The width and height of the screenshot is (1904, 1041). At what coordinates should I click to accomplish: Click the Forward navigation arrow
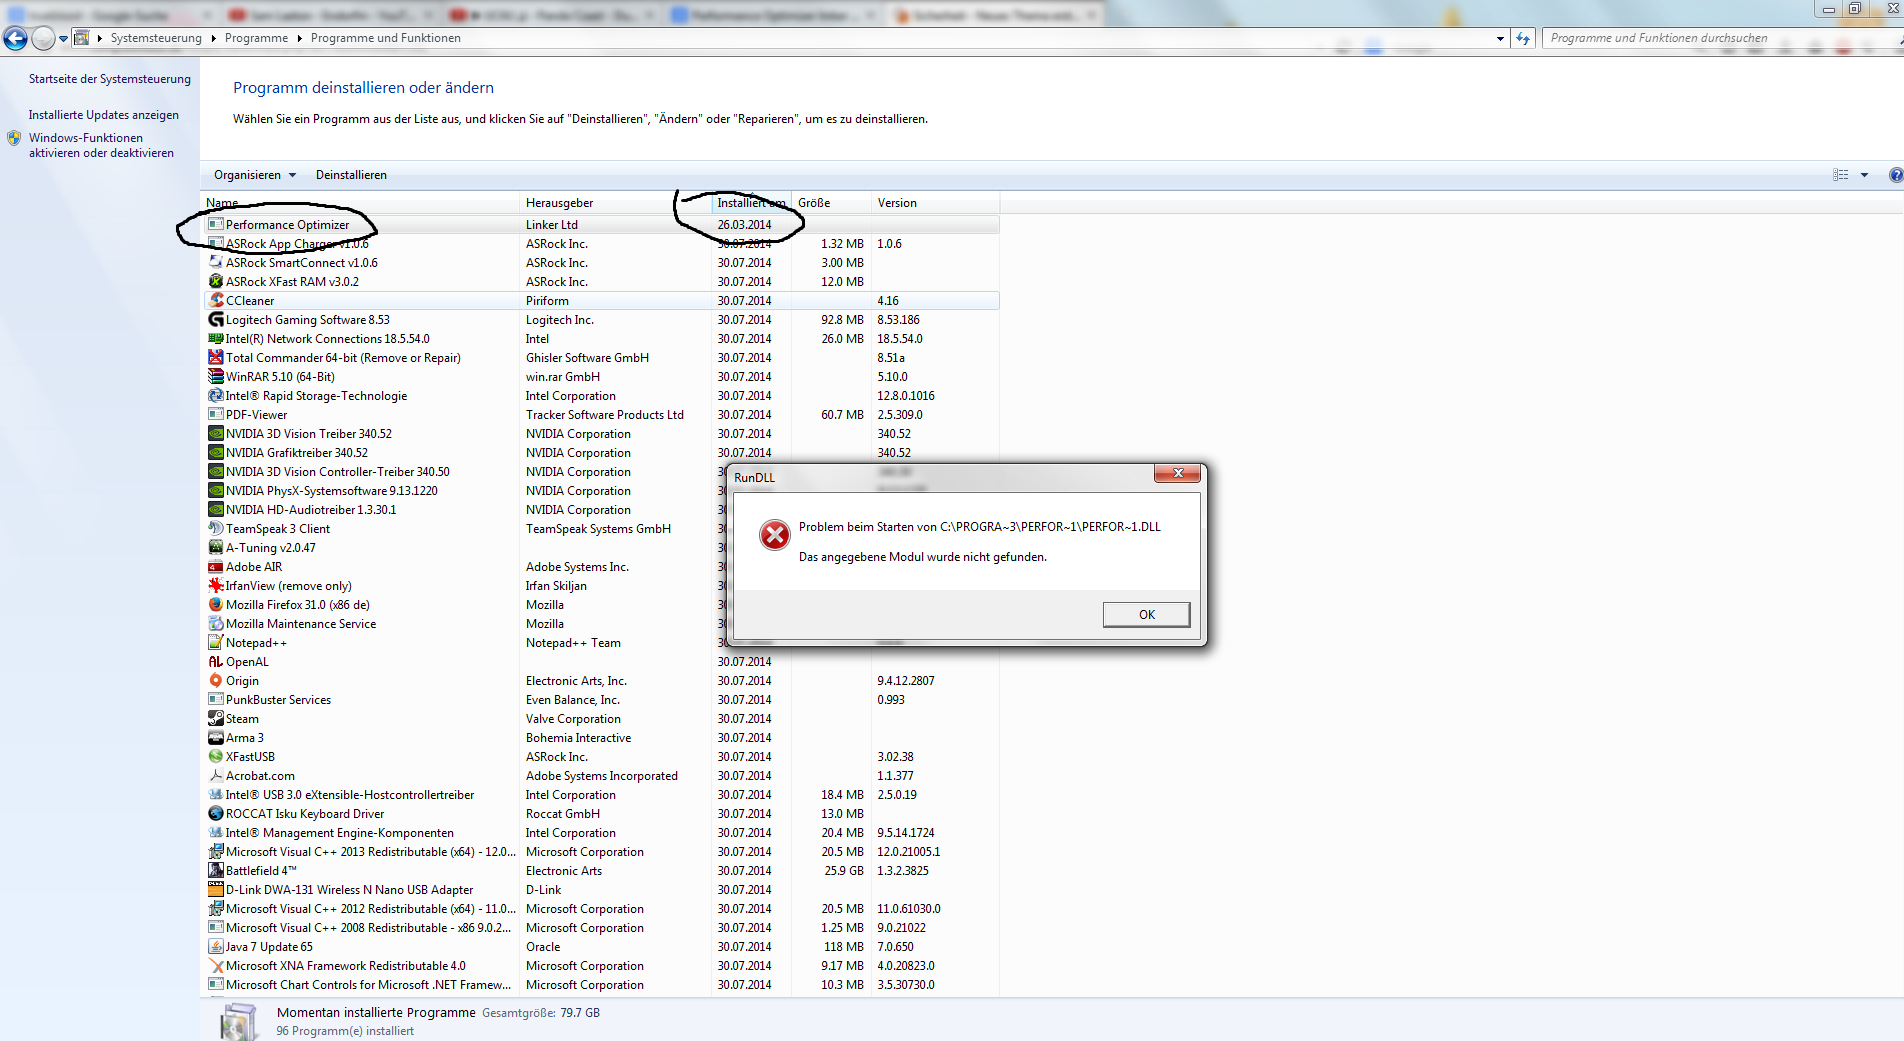(x=43, y=38)
